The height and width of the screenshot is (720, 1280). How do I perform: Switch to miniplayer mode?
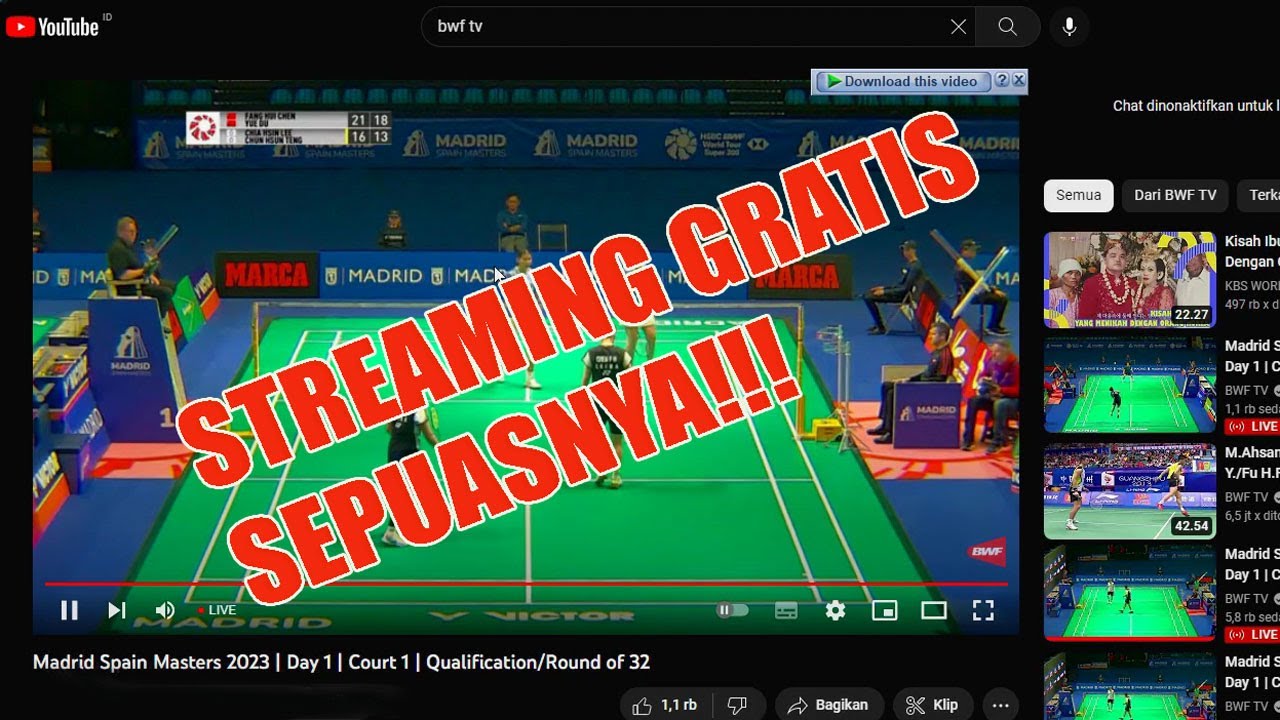point(884,610)
